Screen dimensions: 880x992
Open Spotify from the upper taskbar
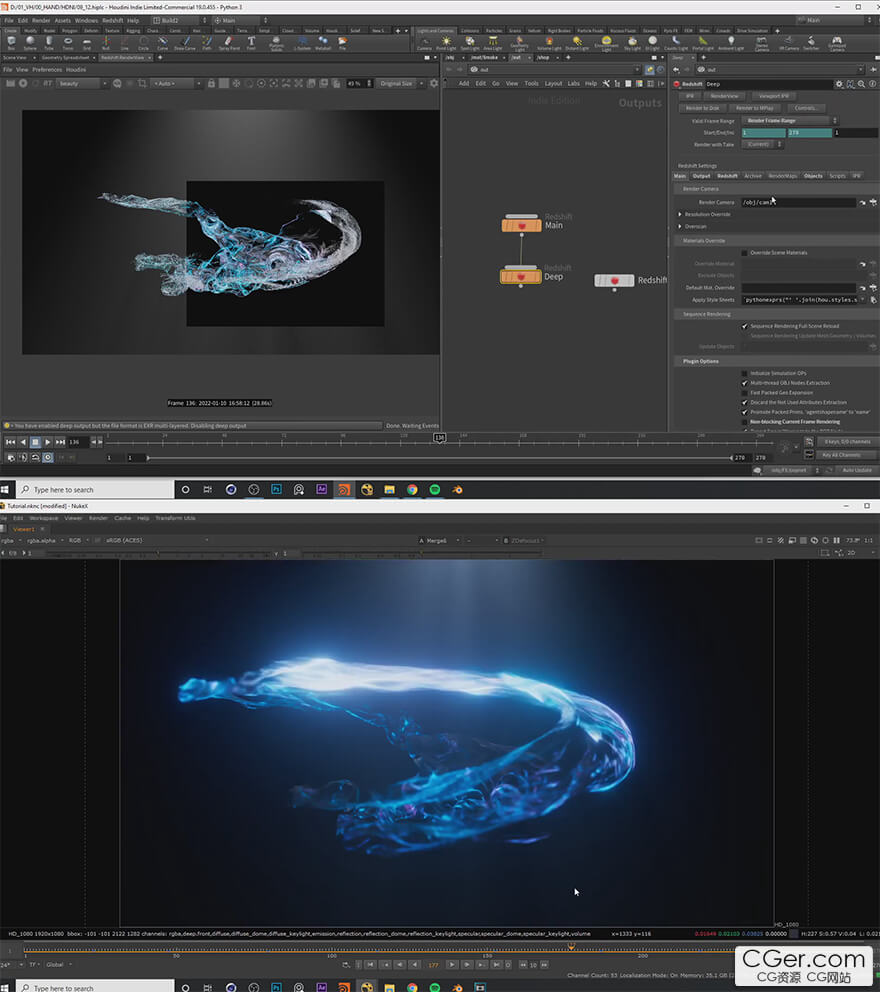(435, 489)
